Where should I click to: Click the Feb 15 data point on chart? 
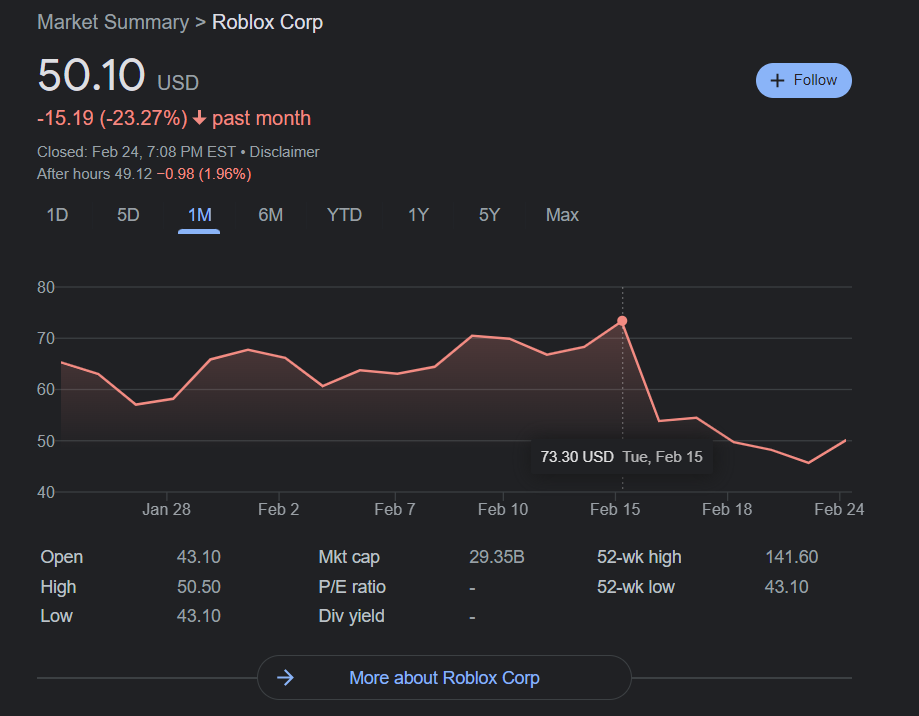[622, 321]
